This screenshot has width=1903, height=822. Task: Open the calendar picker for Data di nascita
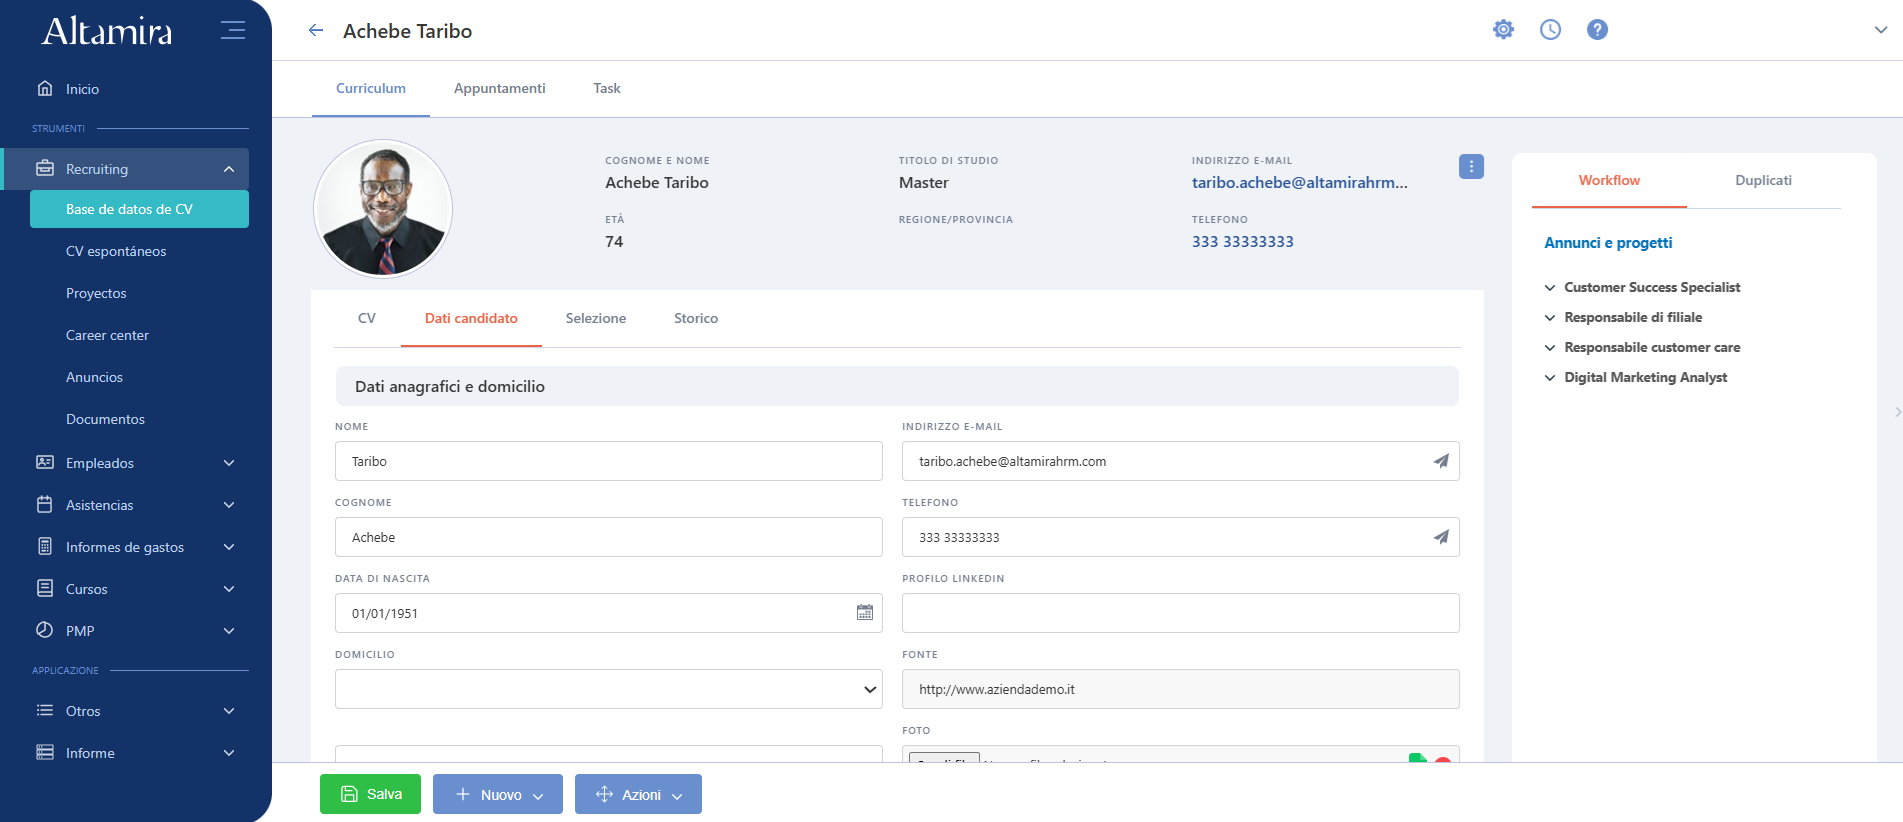tap(865, 613)
